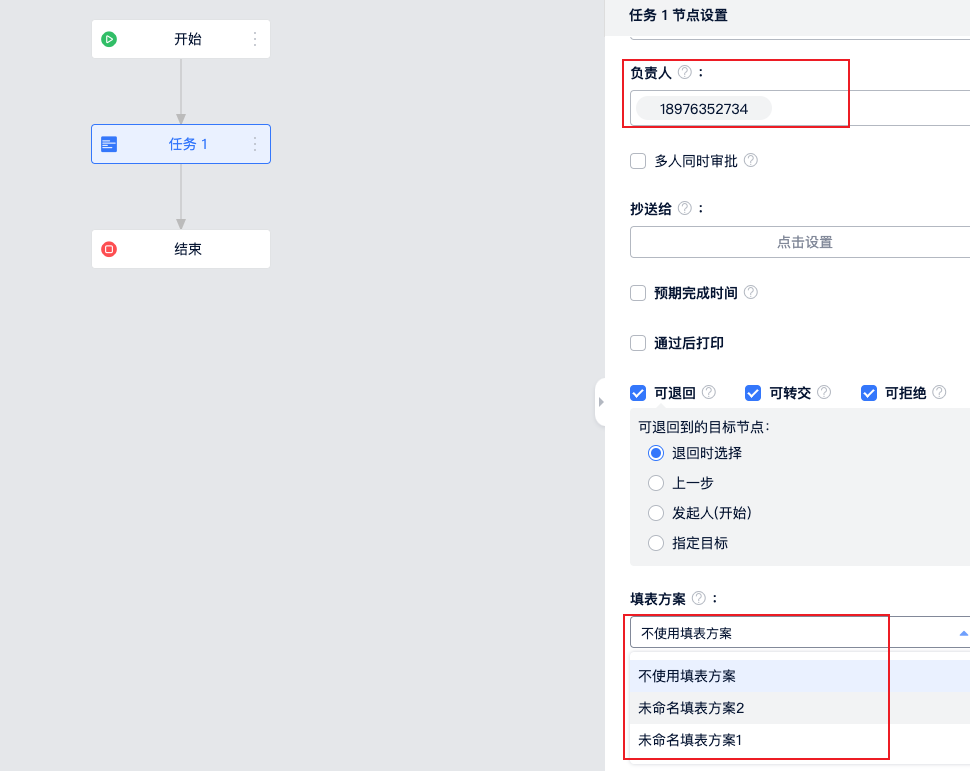Screen dimensions: 970x771
Task: Collapse the side panel with arrow handle
Action: [x=600, y=402]
